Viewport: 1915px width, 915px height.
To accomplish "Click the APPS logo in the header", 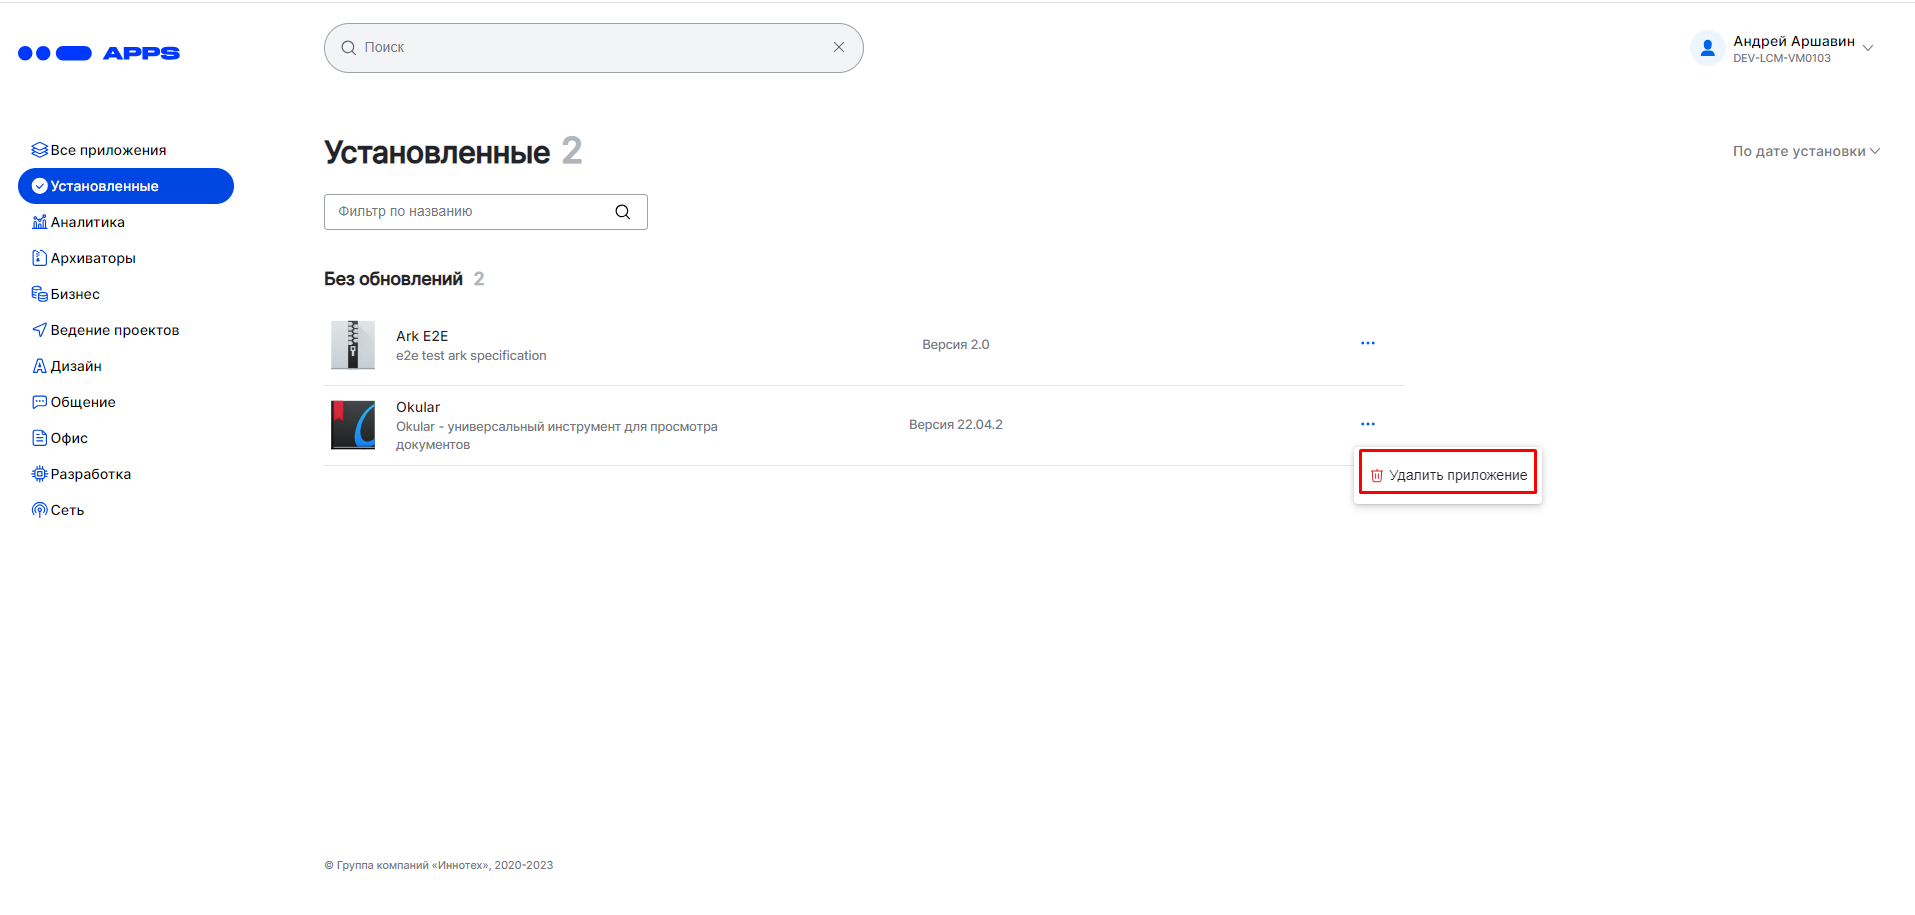I will [99, 53].
